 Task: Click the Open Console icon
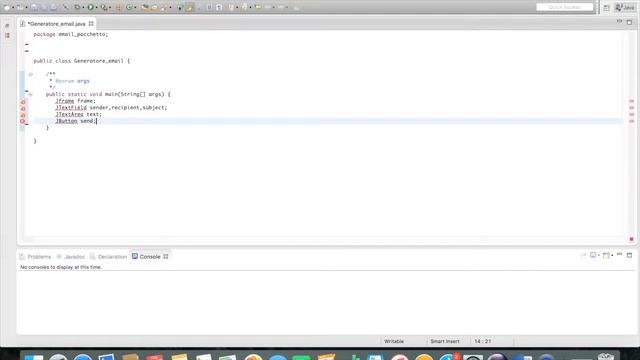(x=606, y=256)
